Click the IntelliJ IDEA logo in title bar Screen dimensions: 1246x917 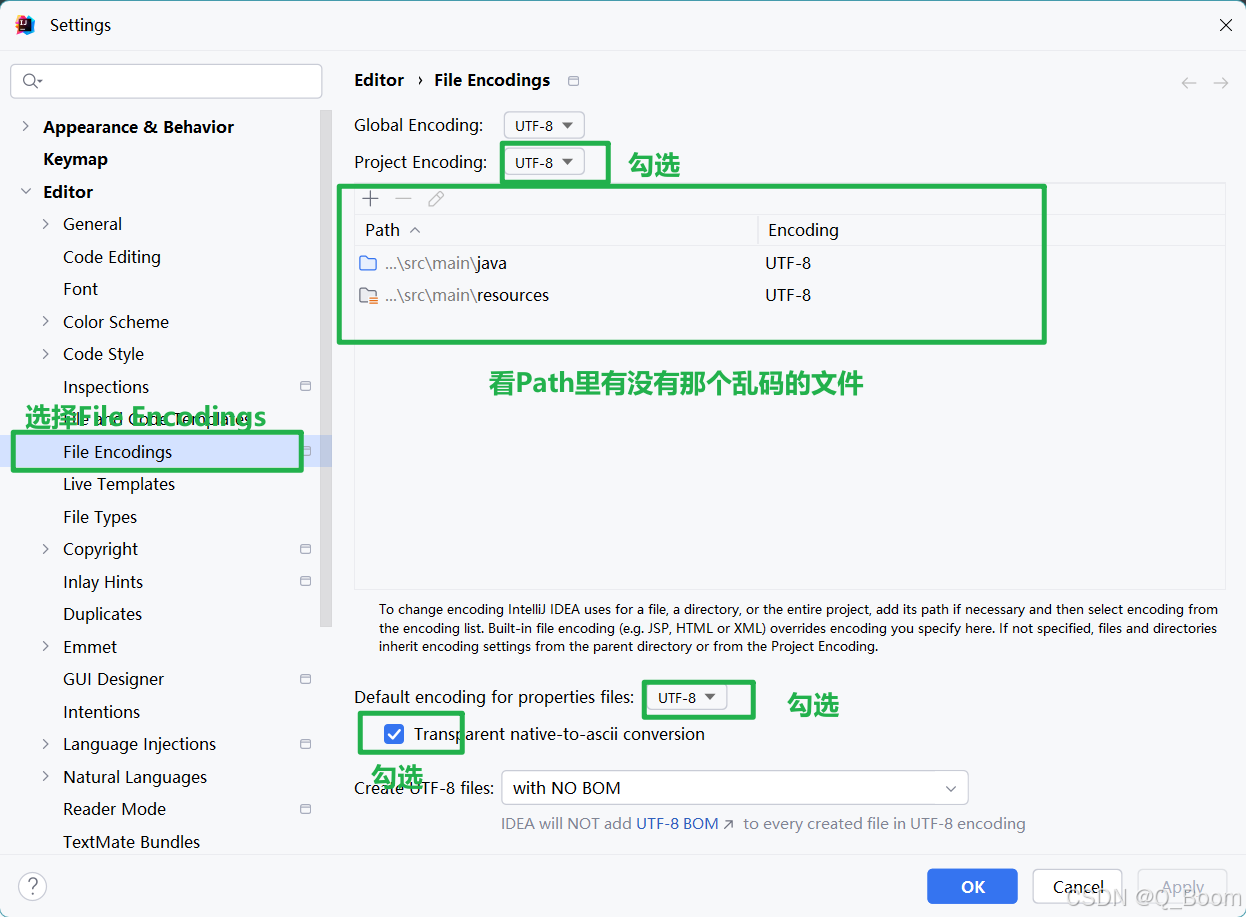coord(25,25)
